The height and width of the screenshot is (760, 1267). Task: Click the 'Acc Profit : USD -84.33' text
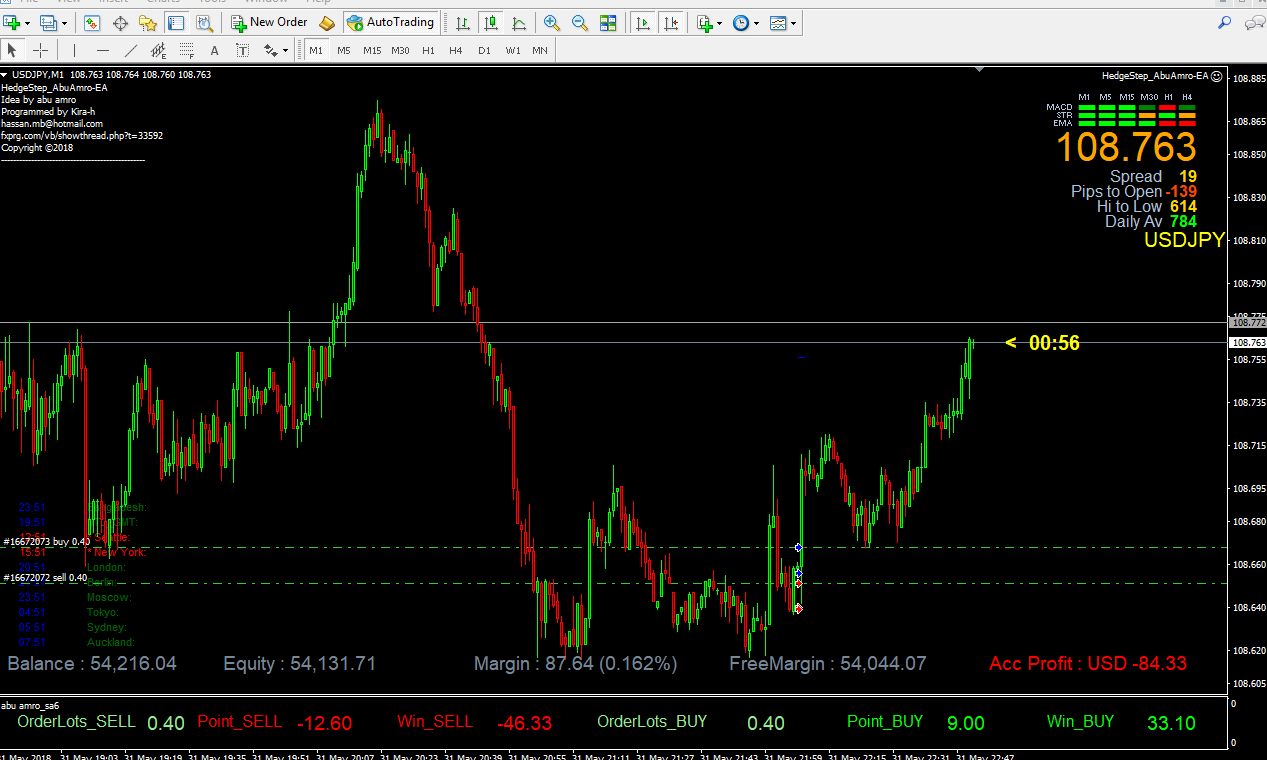1088,663
